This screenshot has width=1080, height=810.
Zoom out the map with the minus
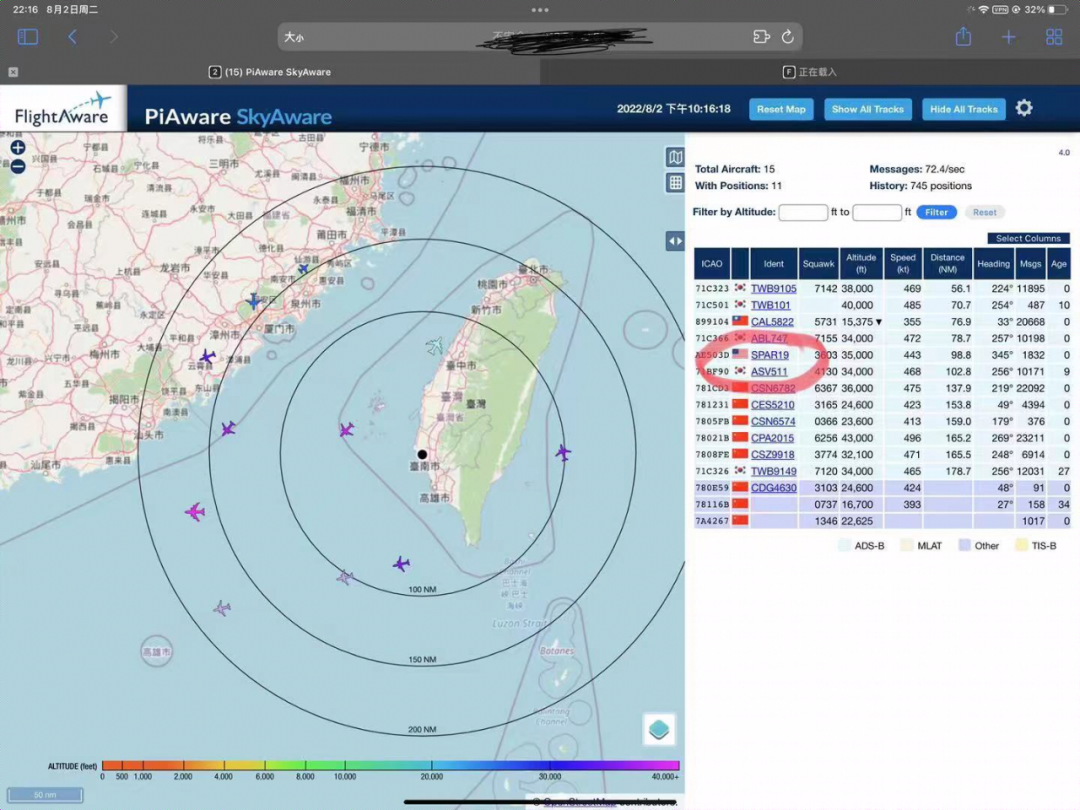tap(18, 167)
